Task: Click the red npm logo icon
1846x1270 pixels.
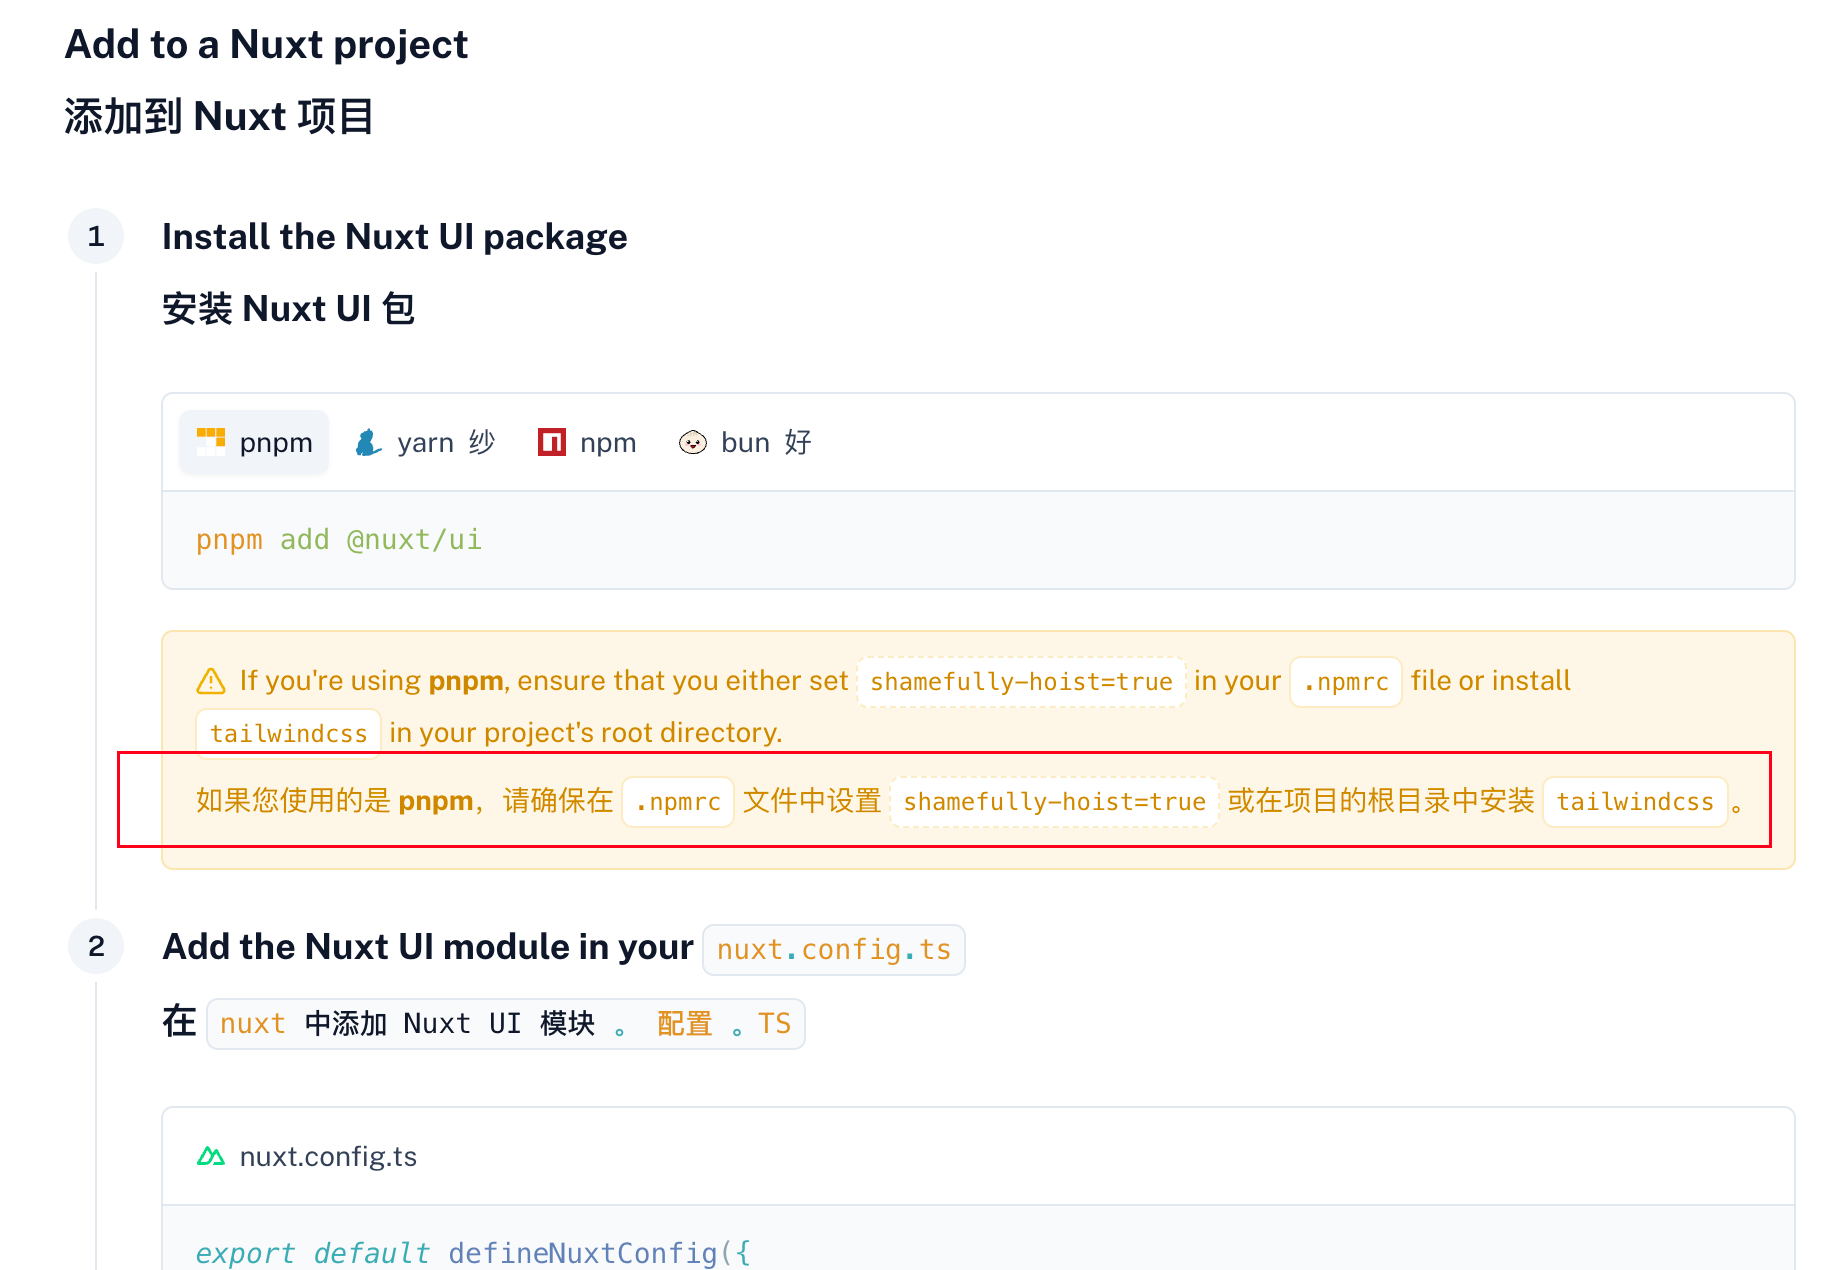Action: 552,441
